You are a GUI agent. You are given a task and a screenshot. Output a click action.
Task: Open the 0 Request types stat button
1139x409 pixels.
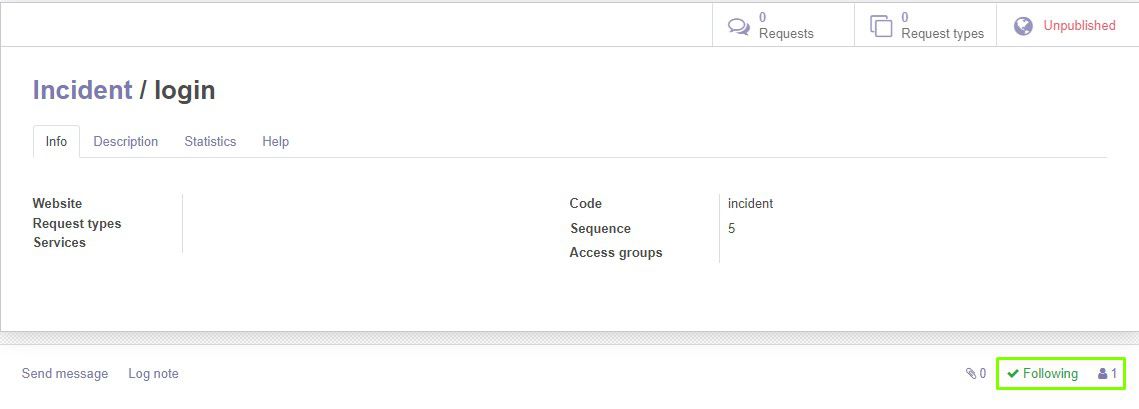925,25
